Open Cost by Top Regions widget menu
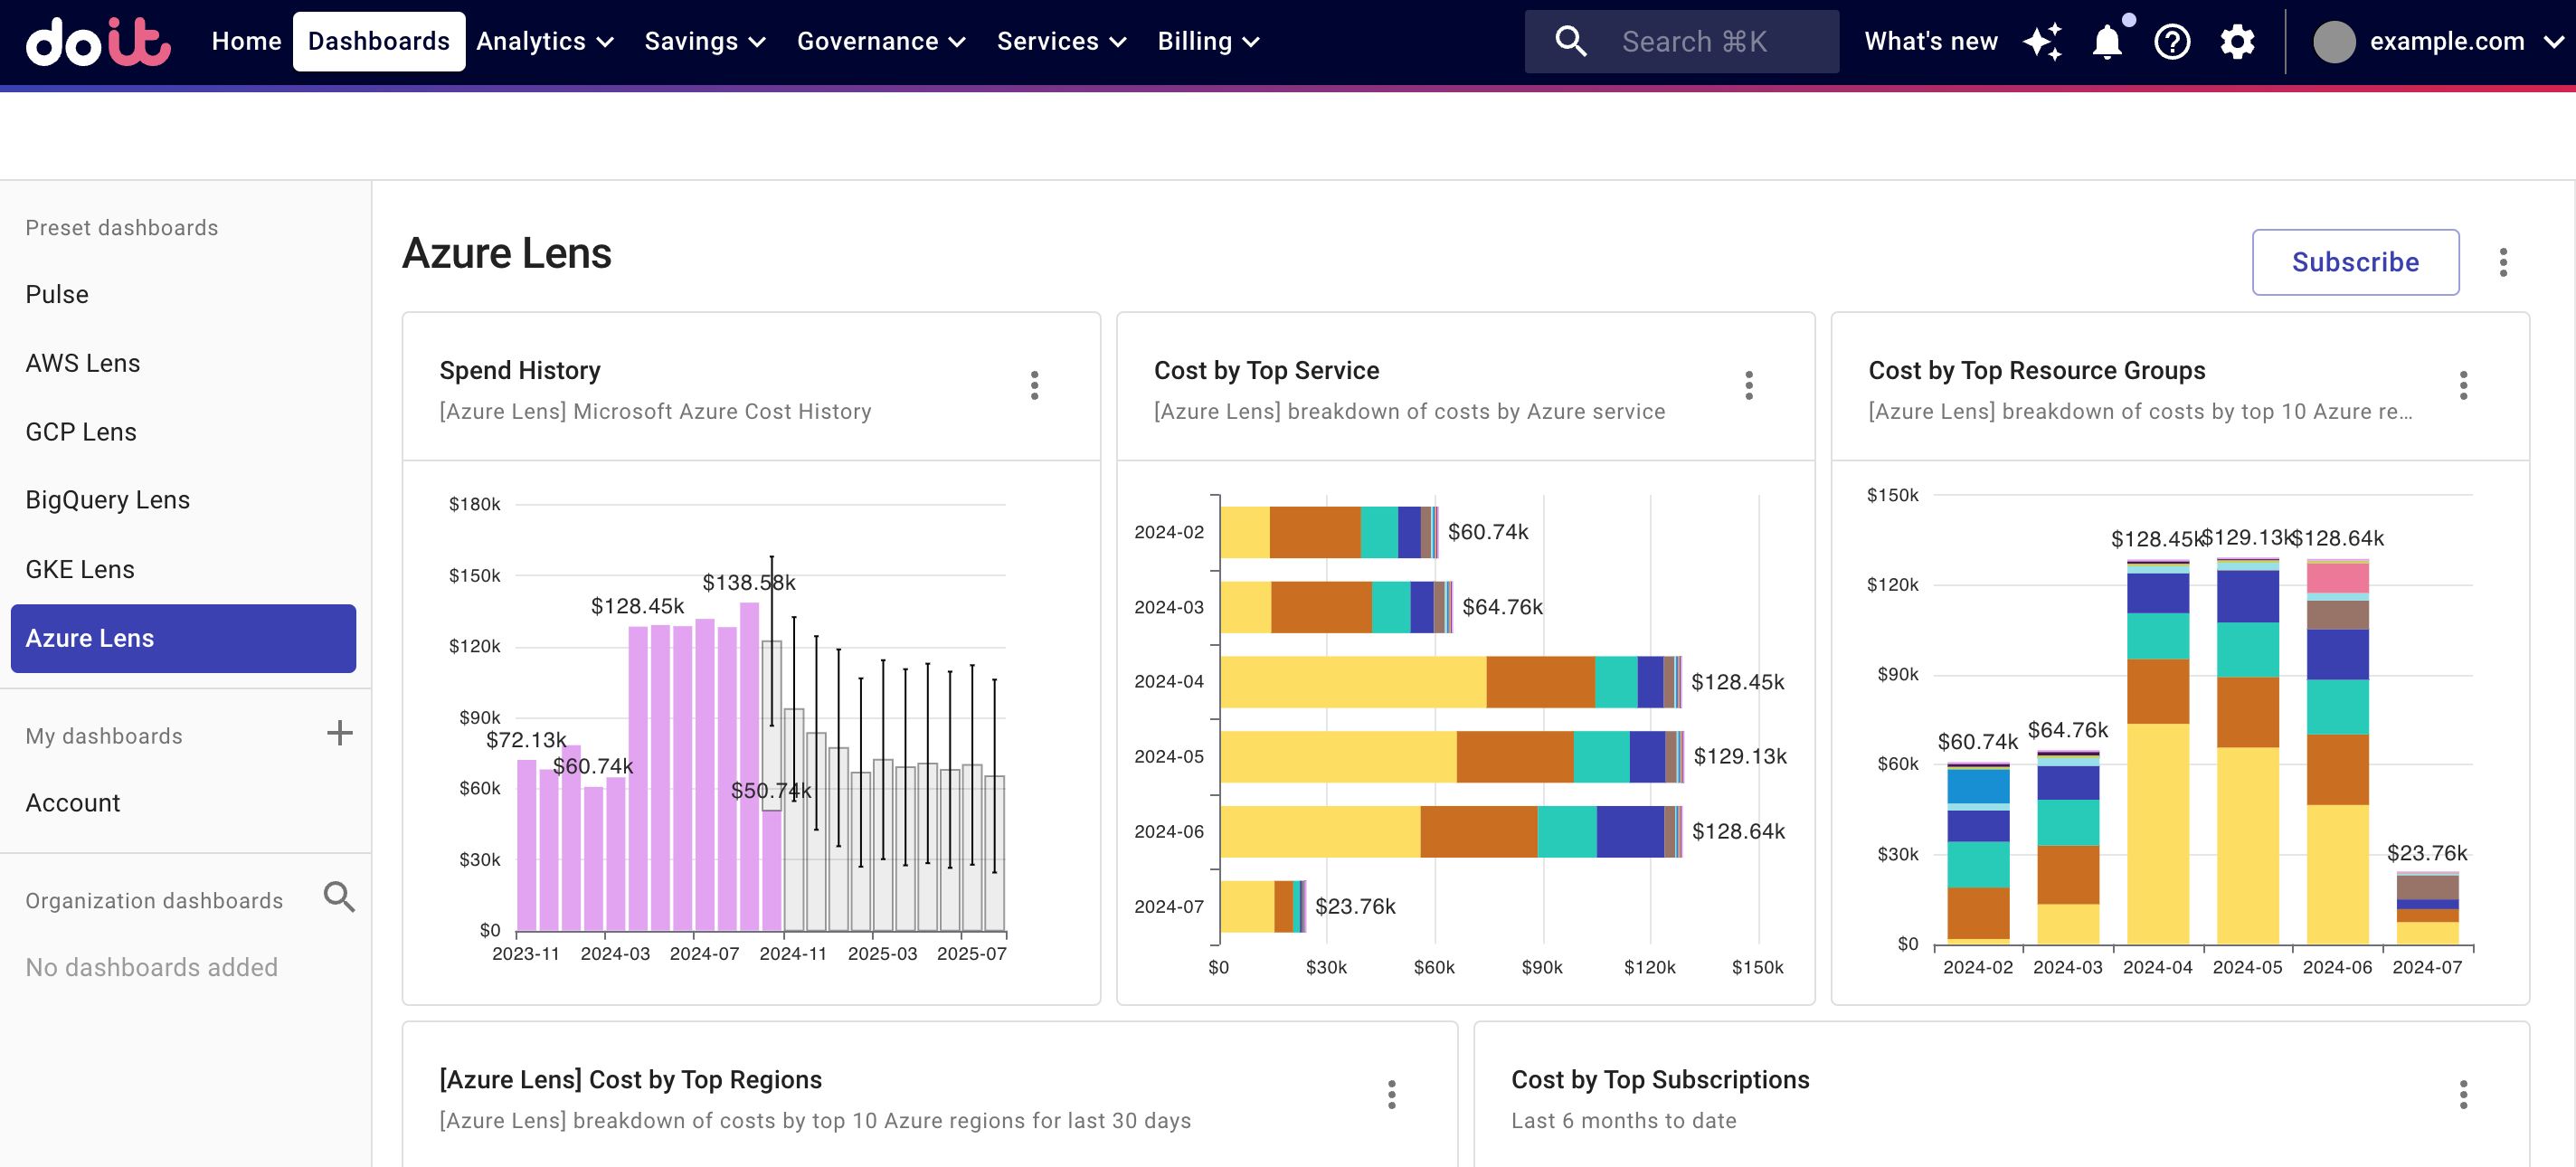 [1391, 1094]
